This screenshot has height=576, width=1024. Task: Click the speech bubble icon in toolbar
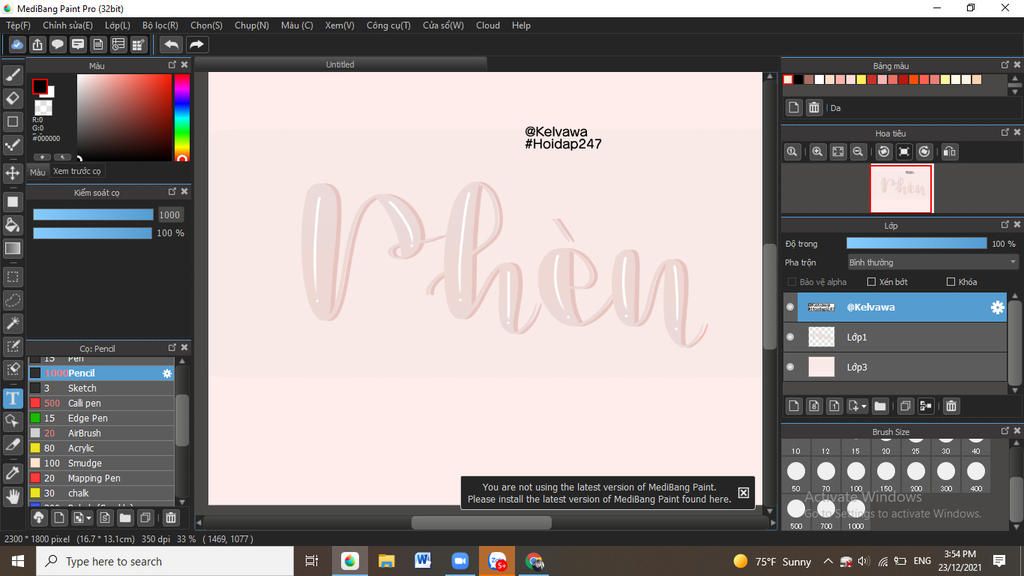[57, 44]
